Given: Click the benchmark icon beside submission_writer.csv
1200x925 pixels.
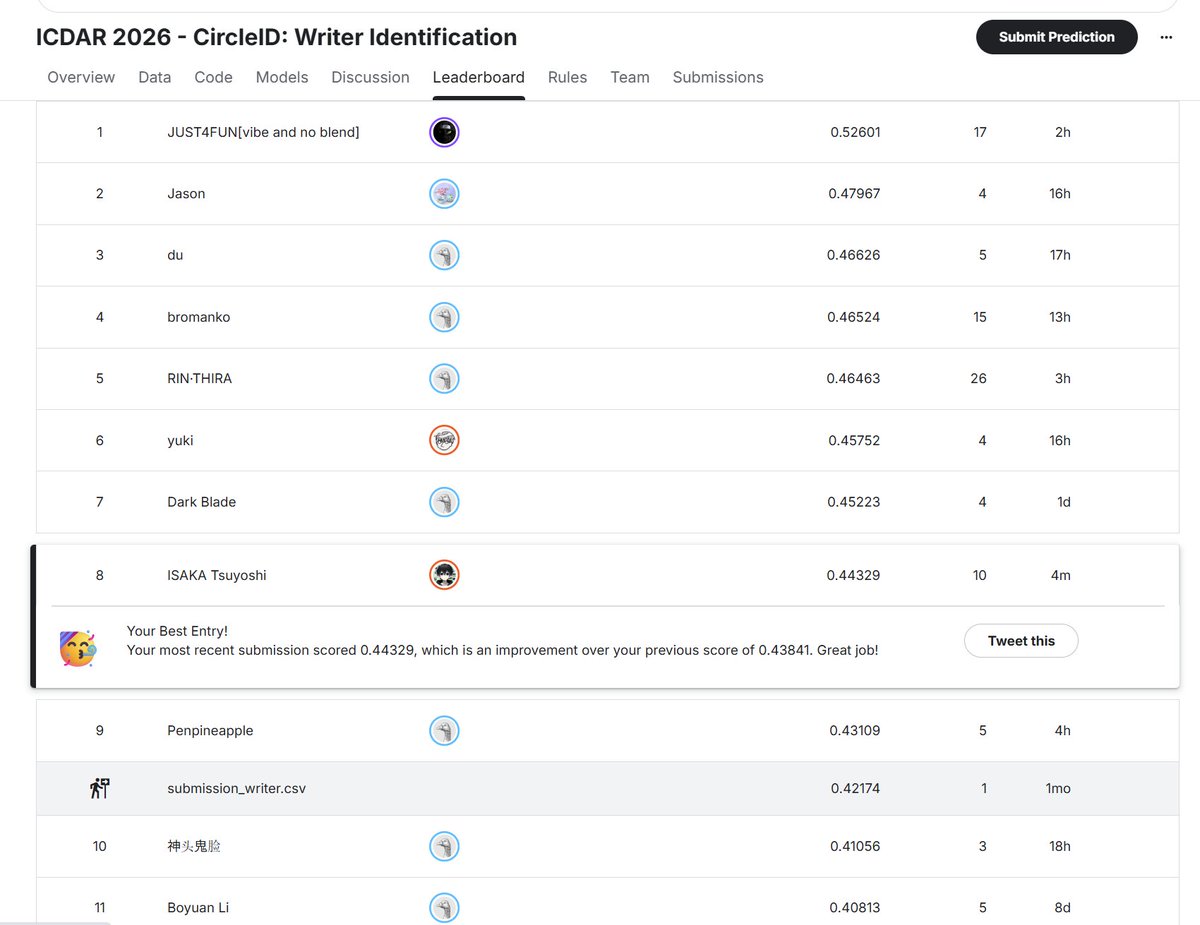Looking at the screenshot, I should coord(99,788).
